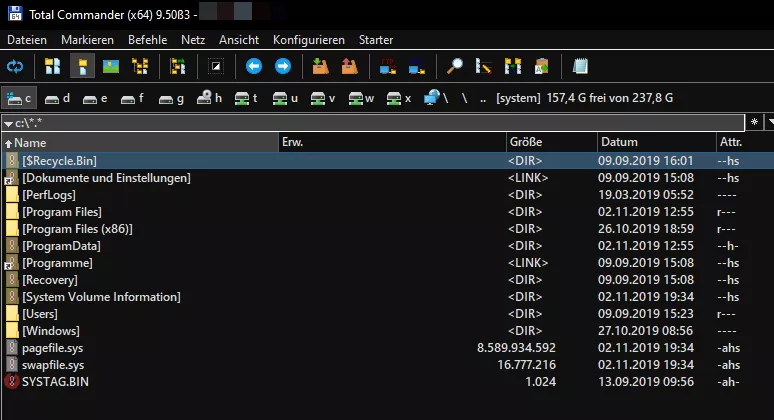Open the FTP connect icon
774x420 pixels.
(x=387, y=66)
